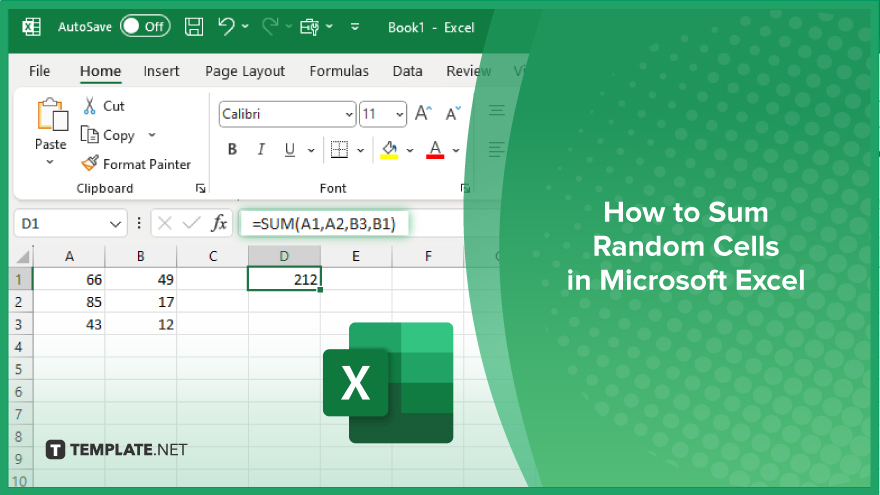
Task: Click the Redo arrow icon
Action: pyautogui.click(x=271, y=26)
